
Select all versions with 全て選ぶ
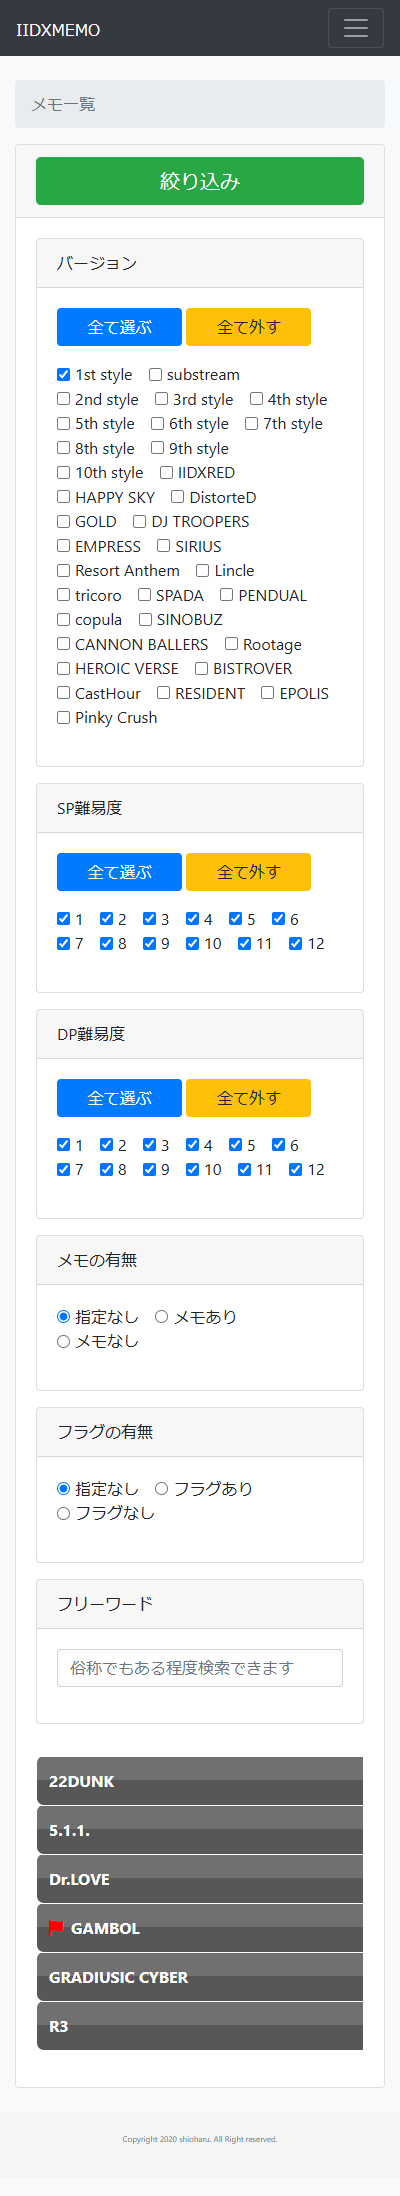point(119,327)
